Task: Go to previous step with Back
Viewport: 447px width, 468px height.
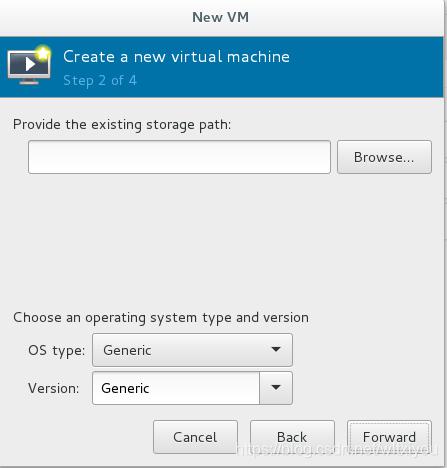Action: pos(292,437)
